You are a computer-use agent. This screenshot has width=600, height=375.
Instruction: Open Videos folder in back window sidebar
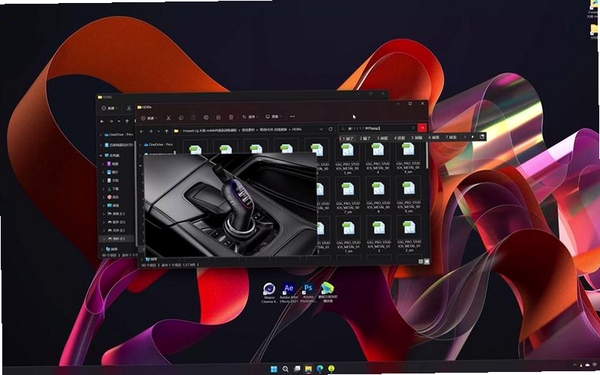[x=112, y=164]
